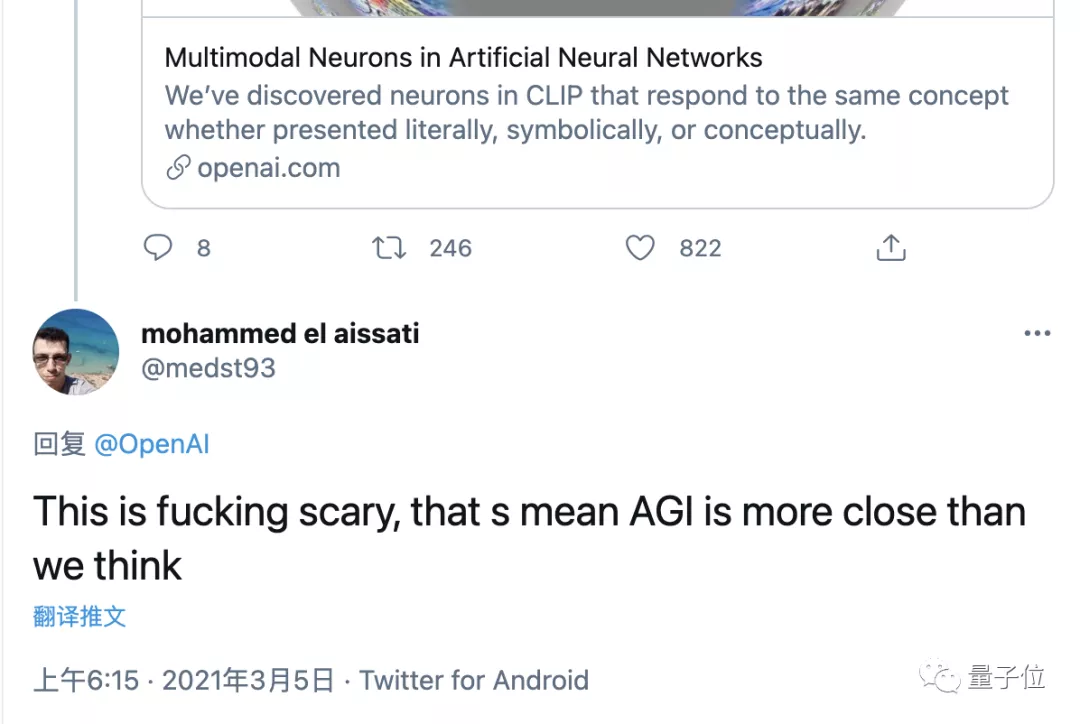This screenshot has height=724, width=1080.
Task: Open the share upload icon
Action: (891, 248)
